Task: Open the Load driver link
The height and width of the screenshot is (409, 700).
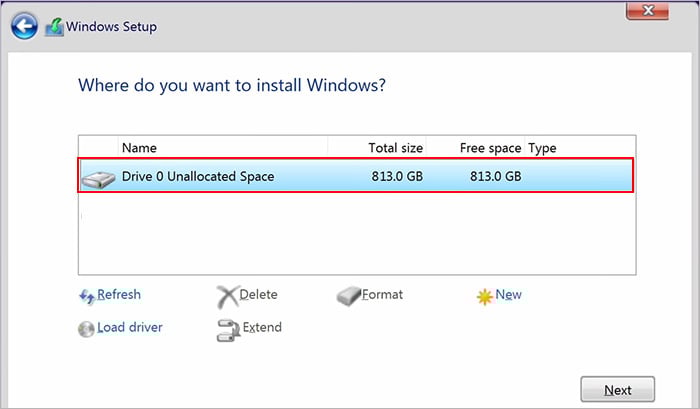Action: click(x=130, y=327)
